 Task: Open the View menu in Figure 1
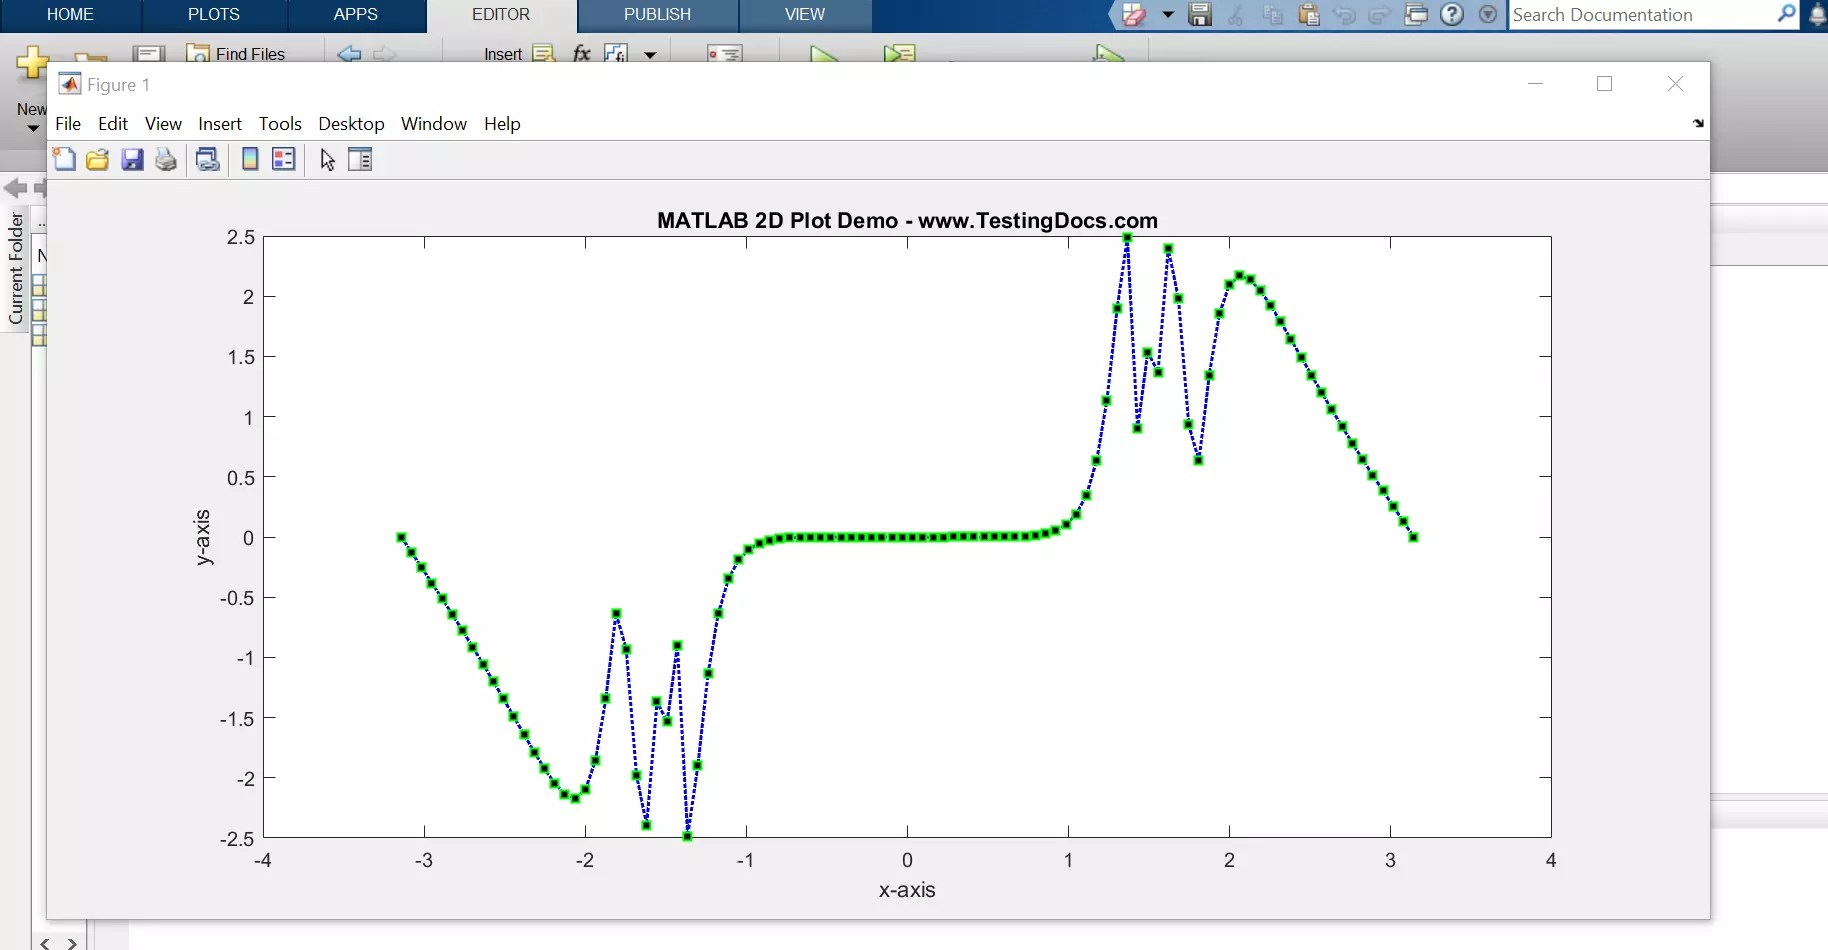click(163, 123)
